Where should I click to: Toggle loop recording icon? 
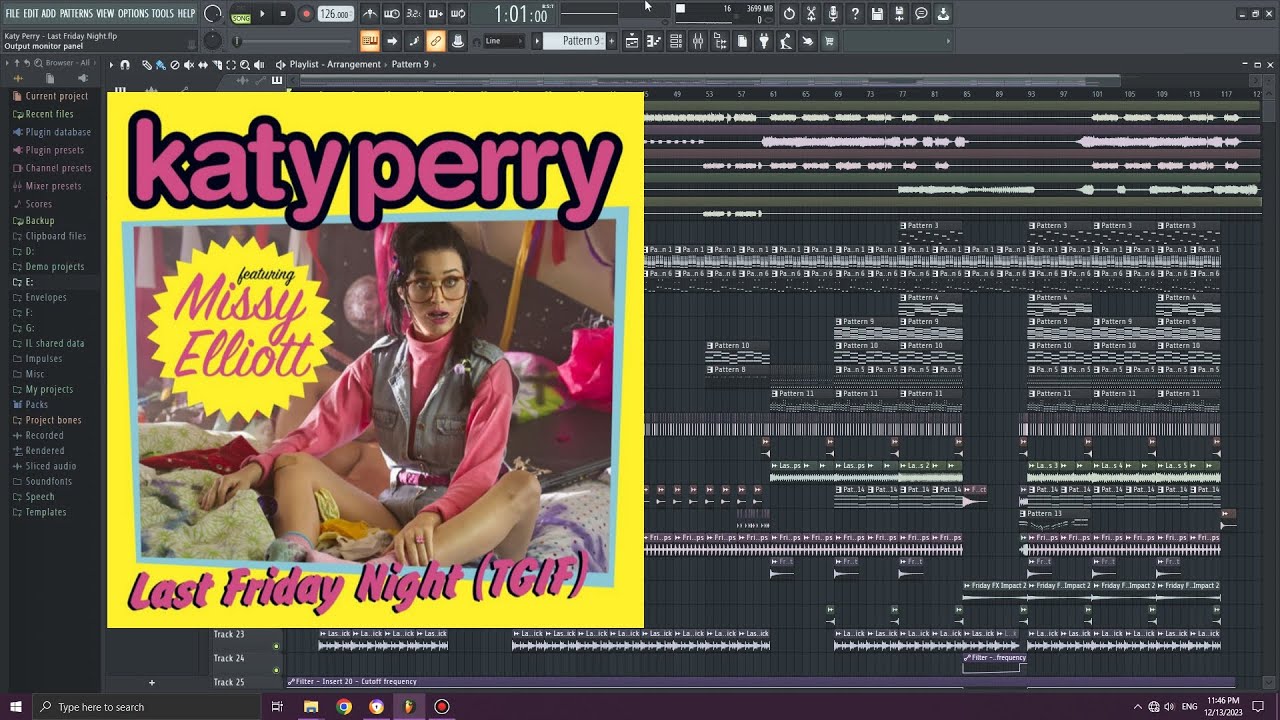click(458, 14)
